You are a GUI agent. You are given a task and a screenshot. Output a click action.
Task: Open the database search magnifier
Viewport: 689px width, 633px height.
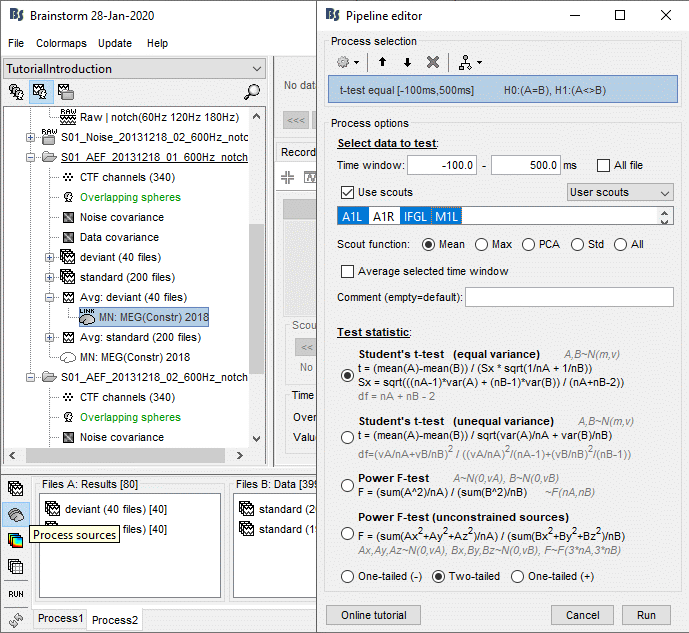click(x=252, y=92)
